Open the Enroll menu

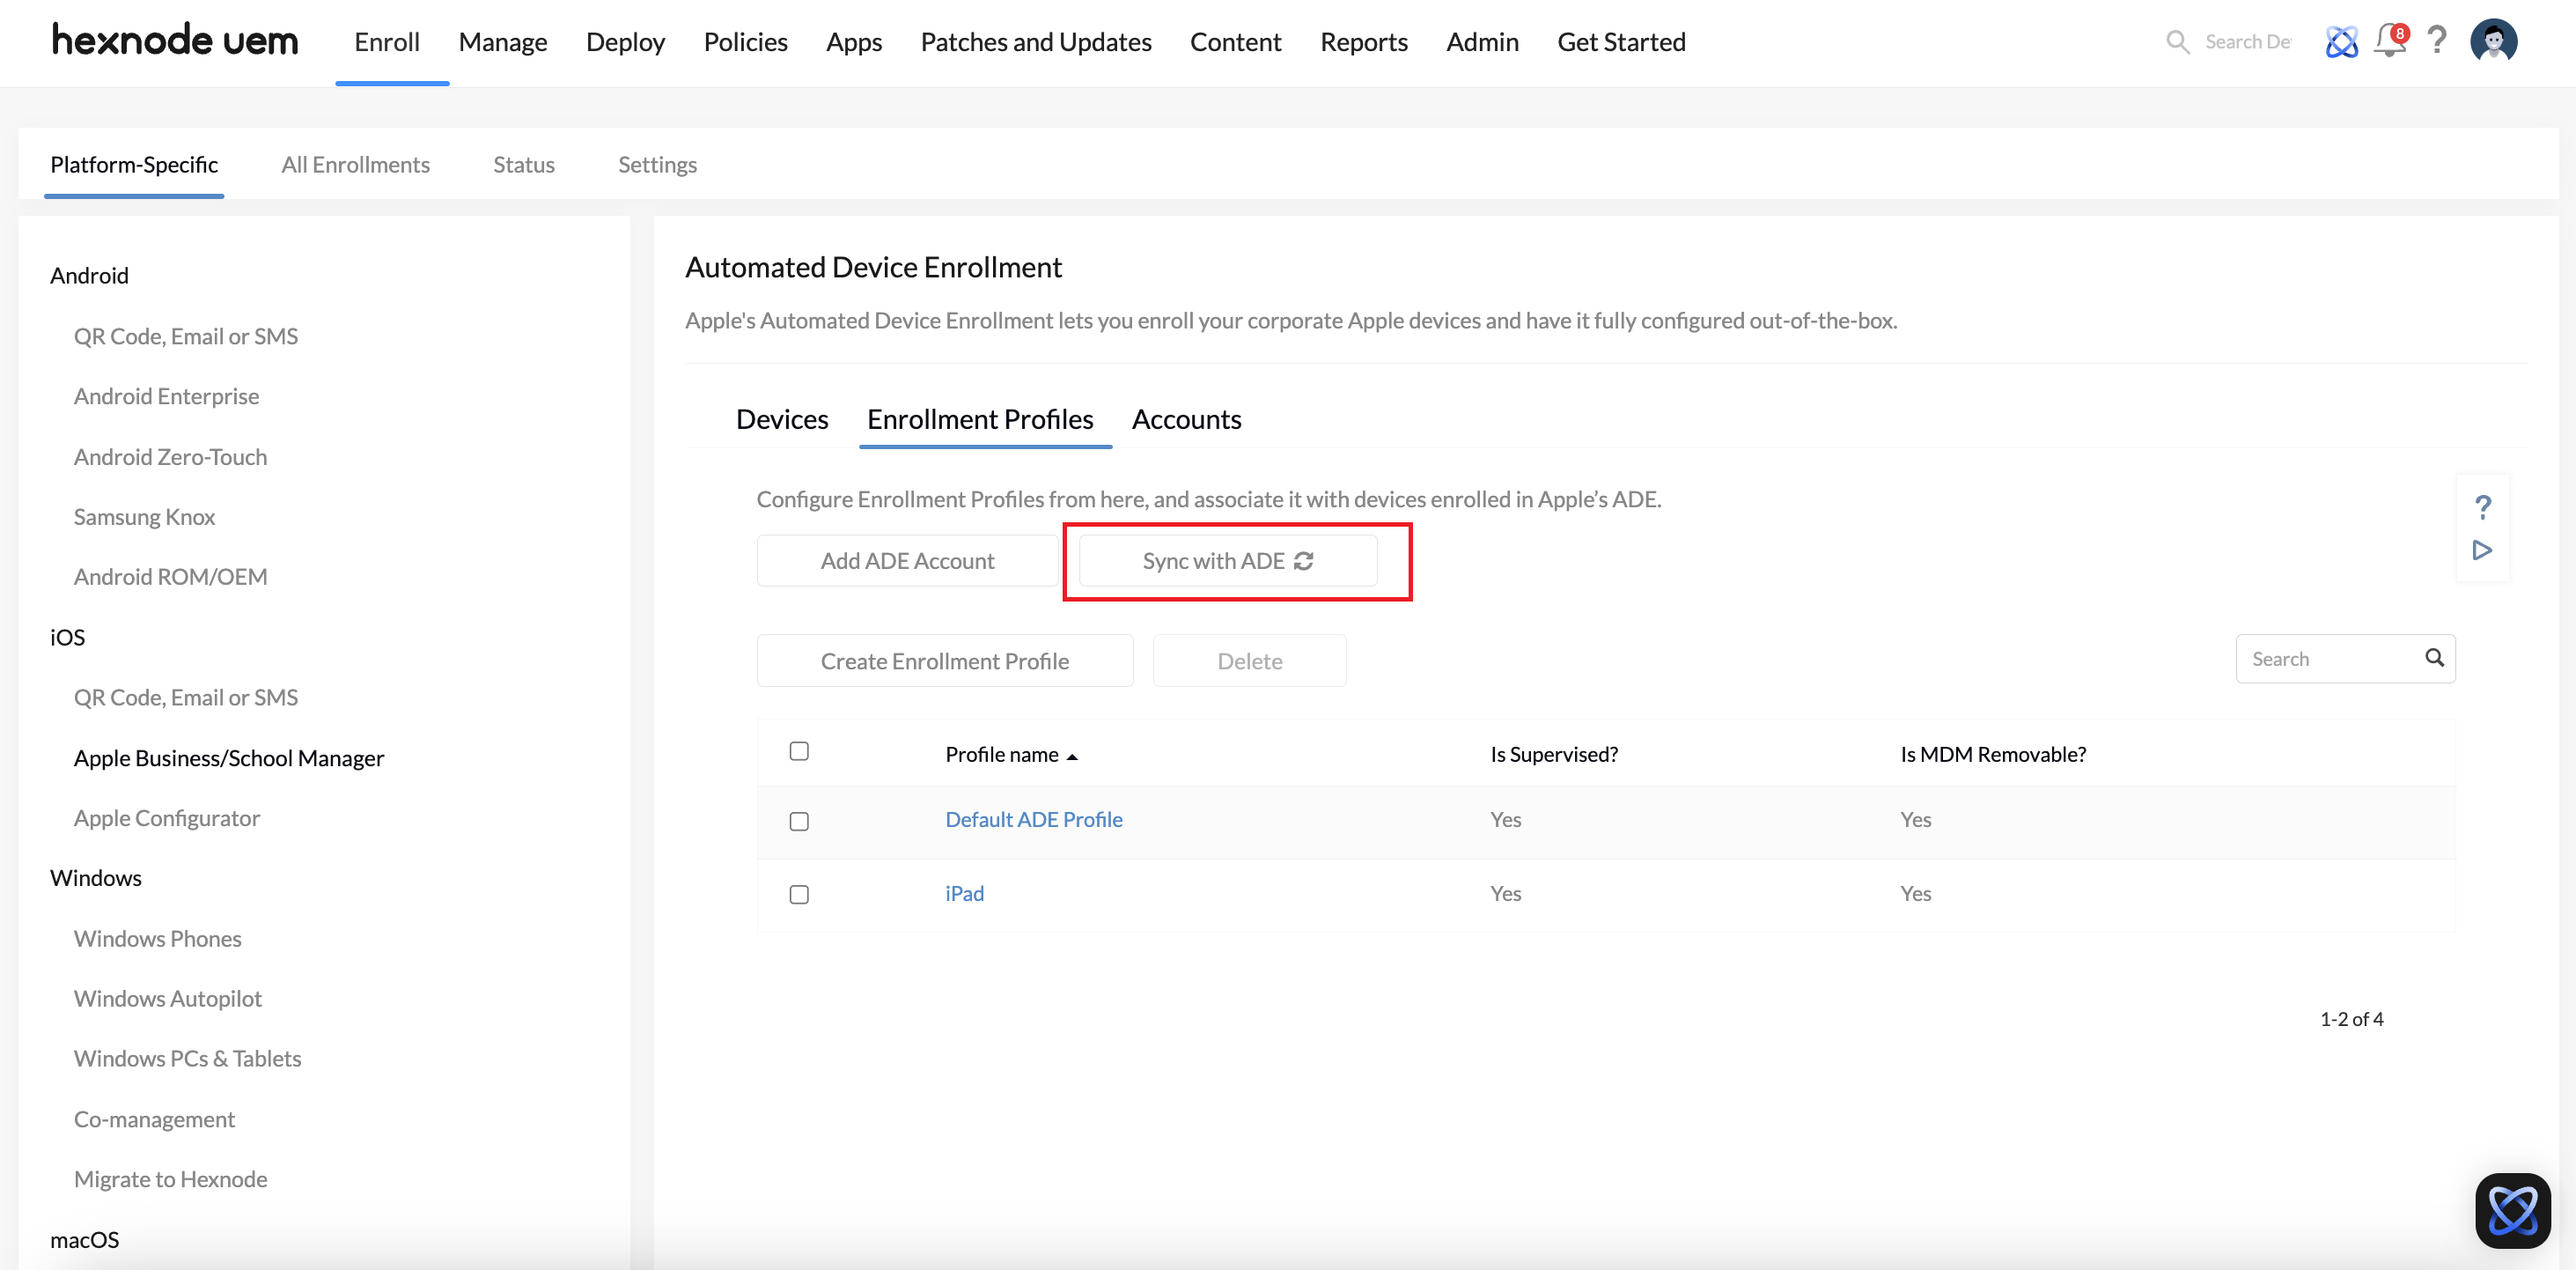click(387, 42)
